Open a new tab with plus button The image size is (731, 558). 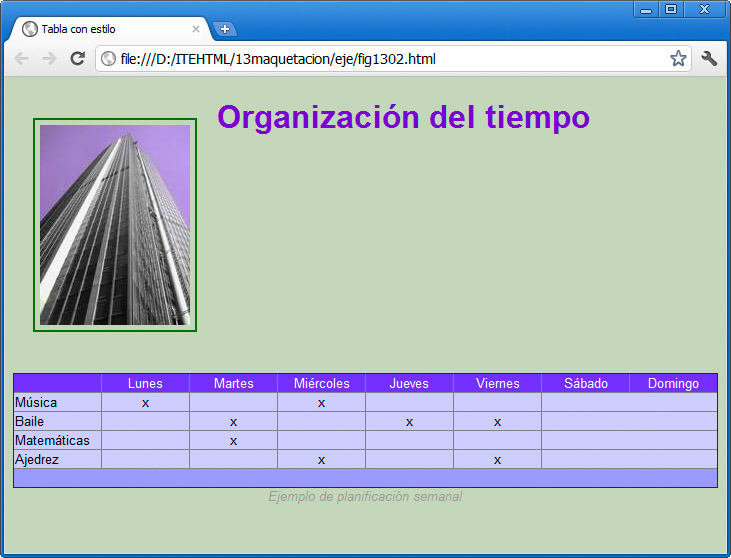(x=225, y=29)
